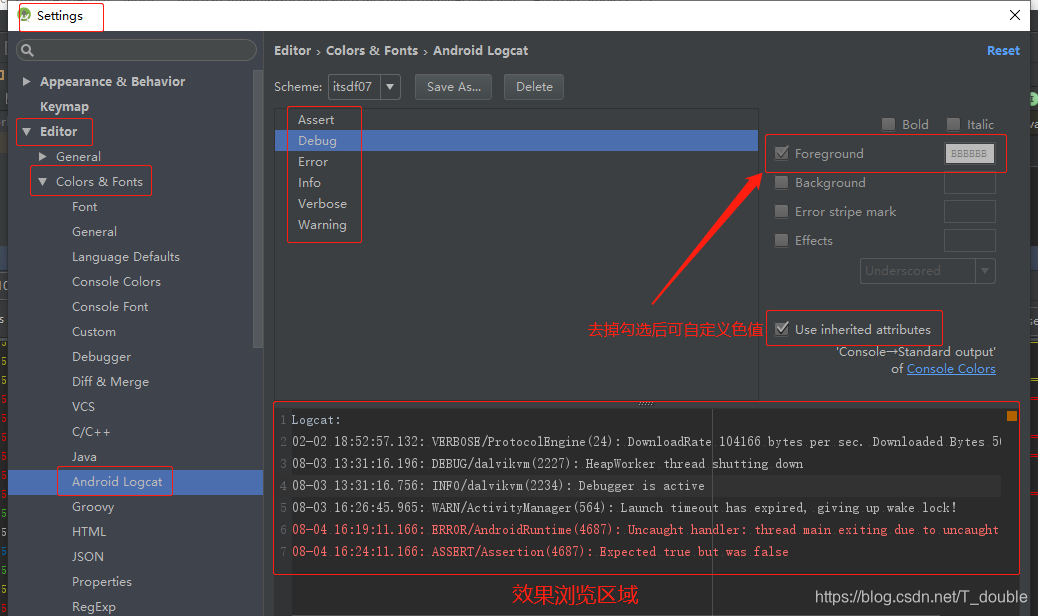Click the search magnifier icon in settings
This screenshot has height=616, width=1038.
pos(27,50)
